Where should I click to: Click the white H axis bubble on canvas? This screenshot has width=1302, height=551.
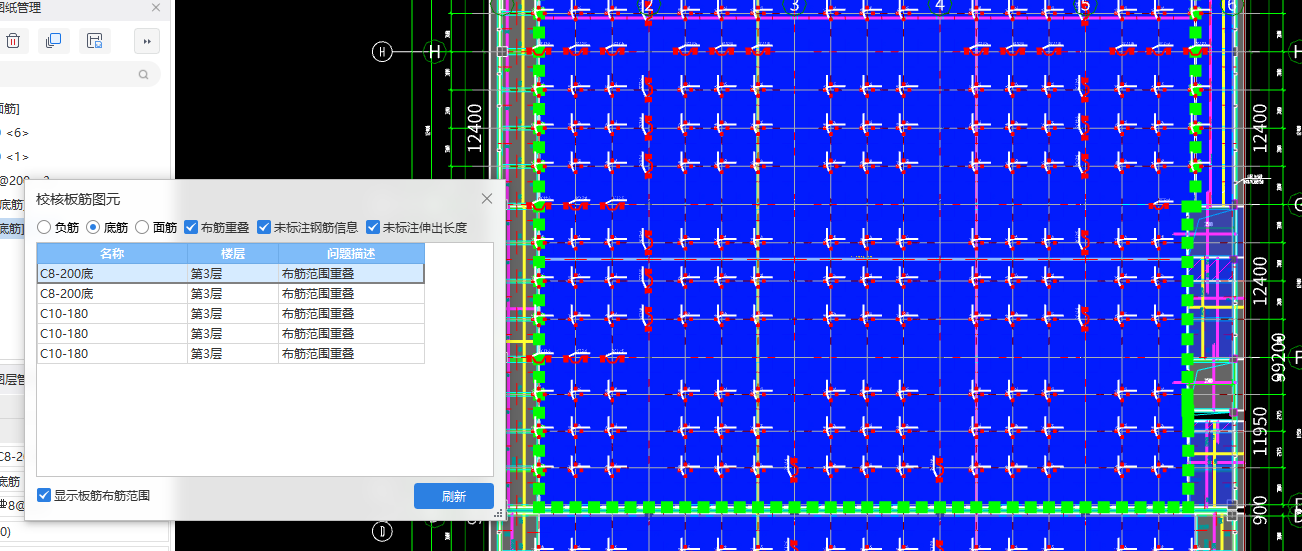pos(381,52)
